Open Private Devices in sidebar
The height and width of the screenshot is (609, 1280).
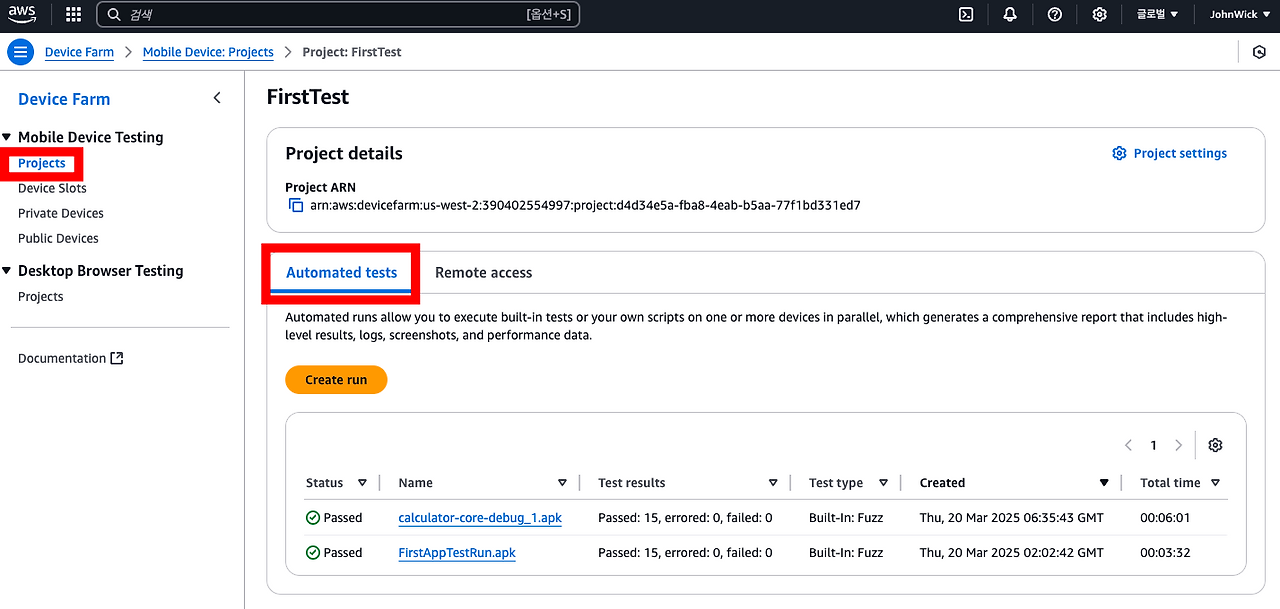pyautogui.click(x=61, y=213)
